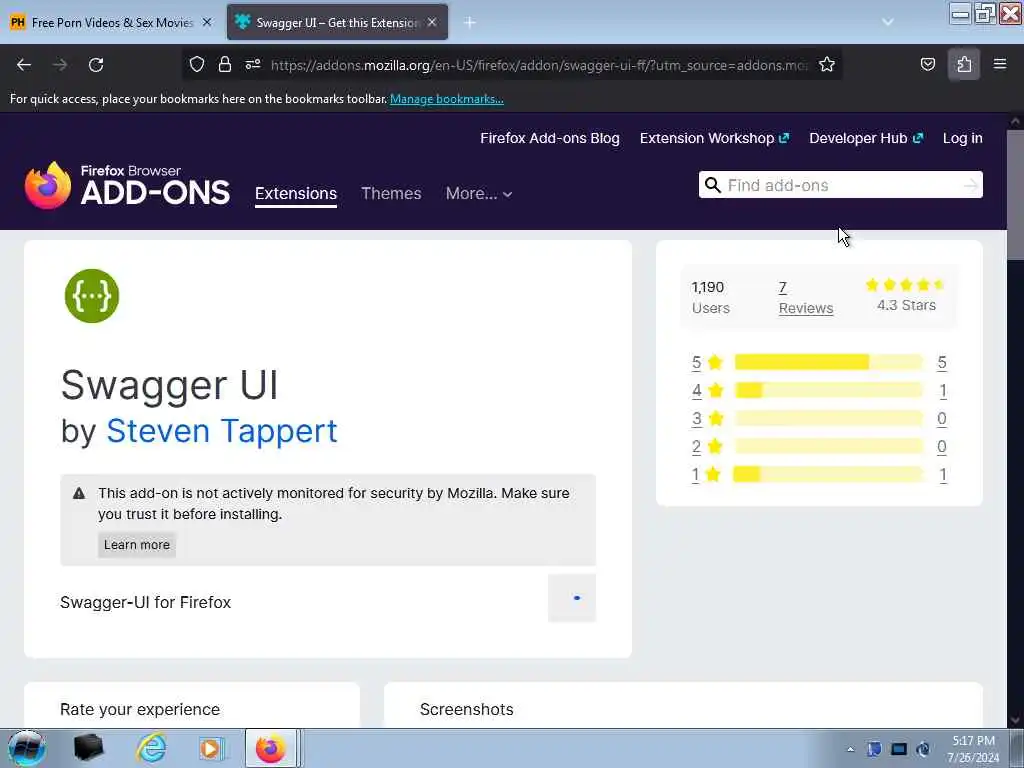
Task: Open author Steven Tappert's profile link
Action: [x=221, y=431]
